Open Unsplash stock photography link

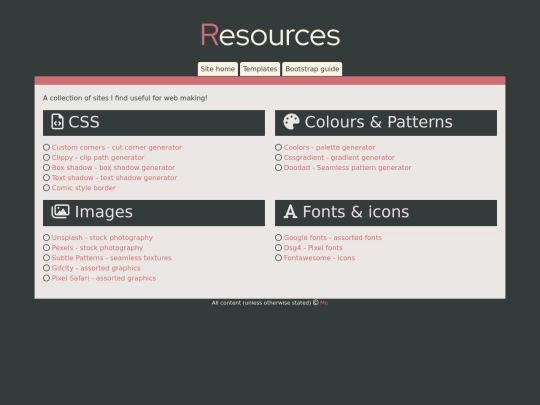pos(102,238)
